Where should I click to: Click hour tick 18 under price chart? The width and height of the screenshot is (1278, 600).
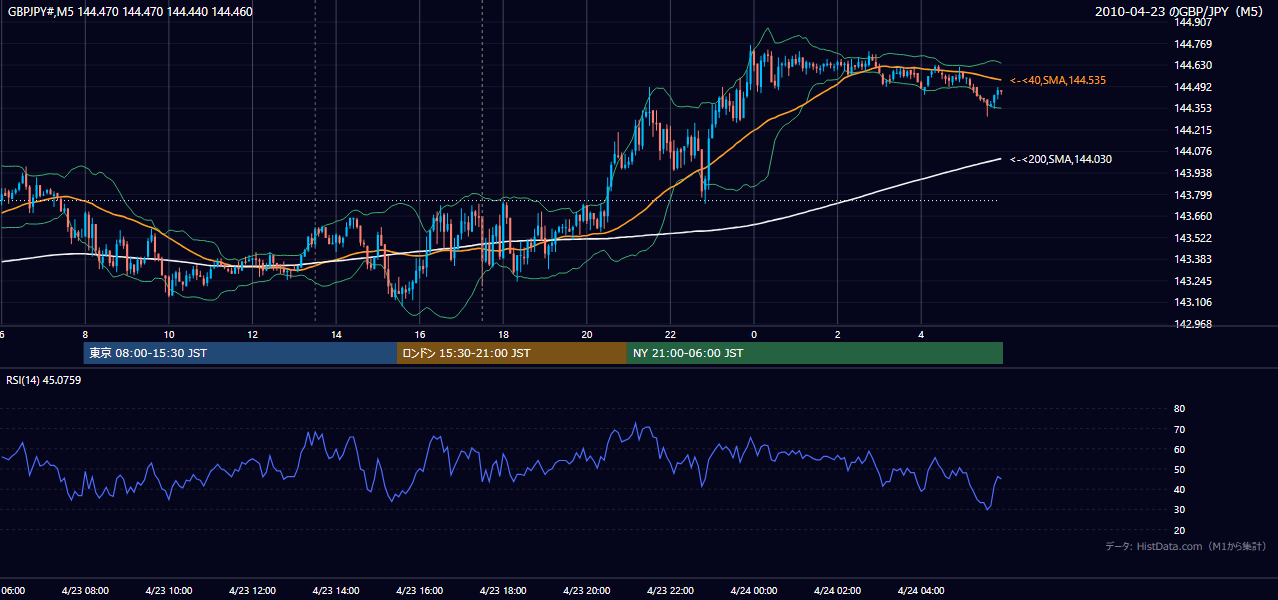click(x=503, y=334)
